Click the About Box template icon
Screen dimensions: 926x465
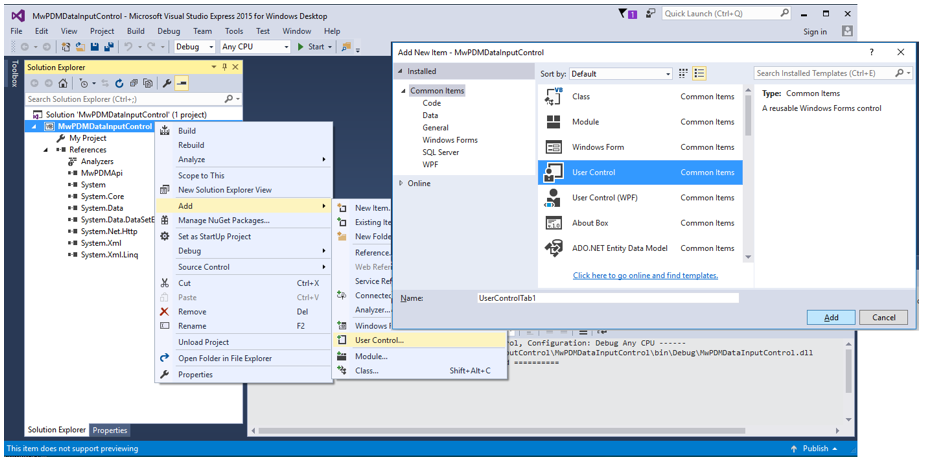click(x=553, y=223)
